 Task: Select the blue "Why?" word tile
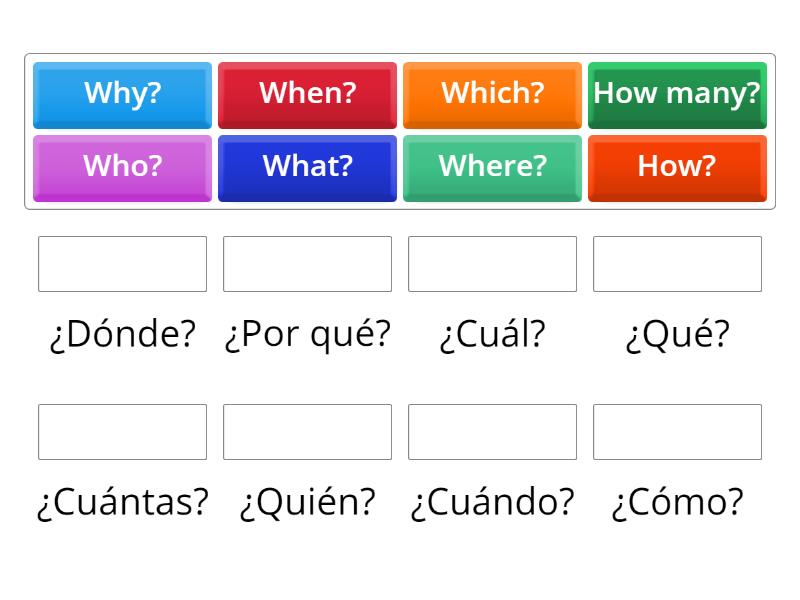[122, 93]
